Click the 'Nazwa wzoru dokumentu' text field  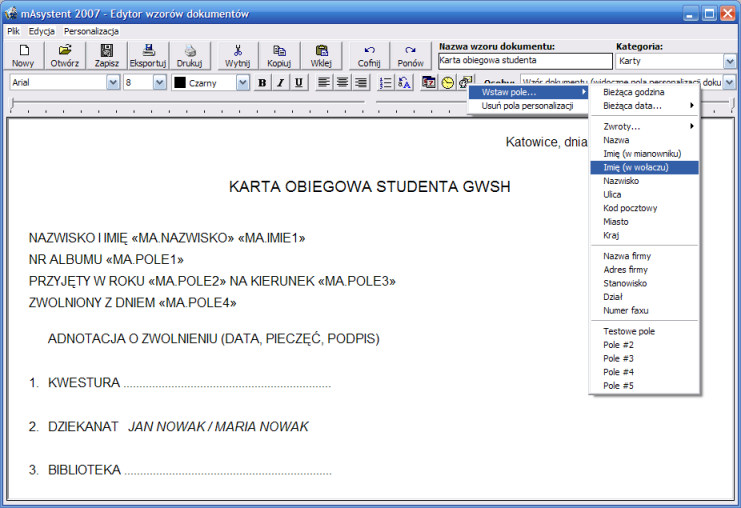click(x=525, y=61)
